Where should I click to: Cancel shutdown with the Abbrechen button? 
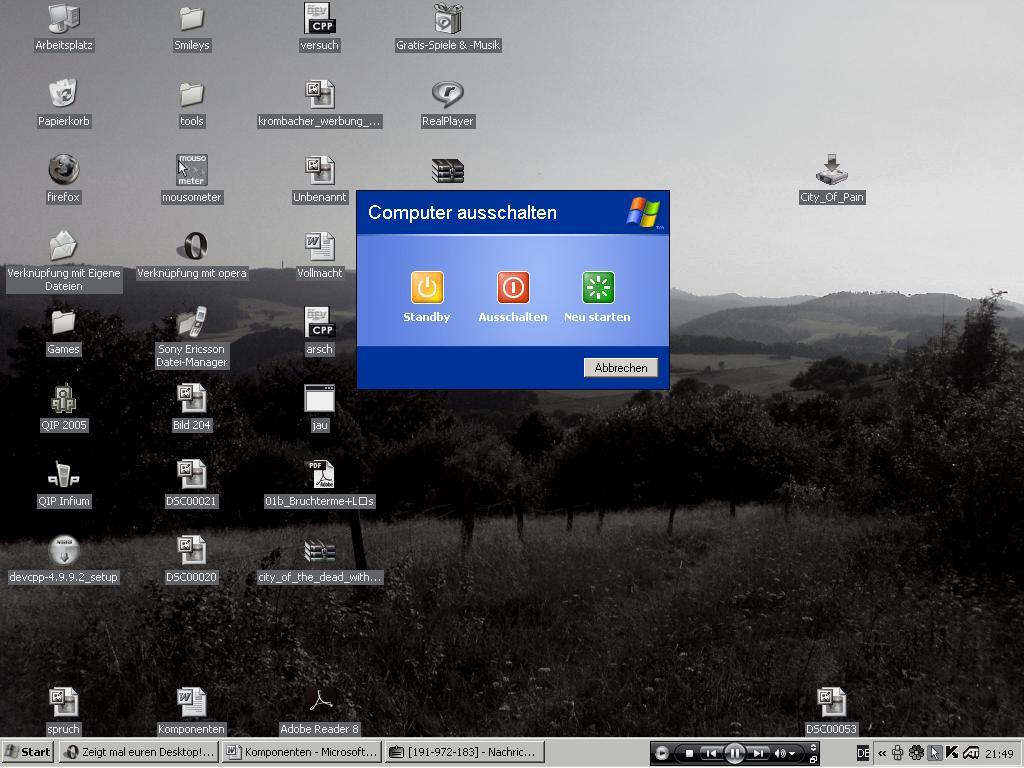(620, 368)
